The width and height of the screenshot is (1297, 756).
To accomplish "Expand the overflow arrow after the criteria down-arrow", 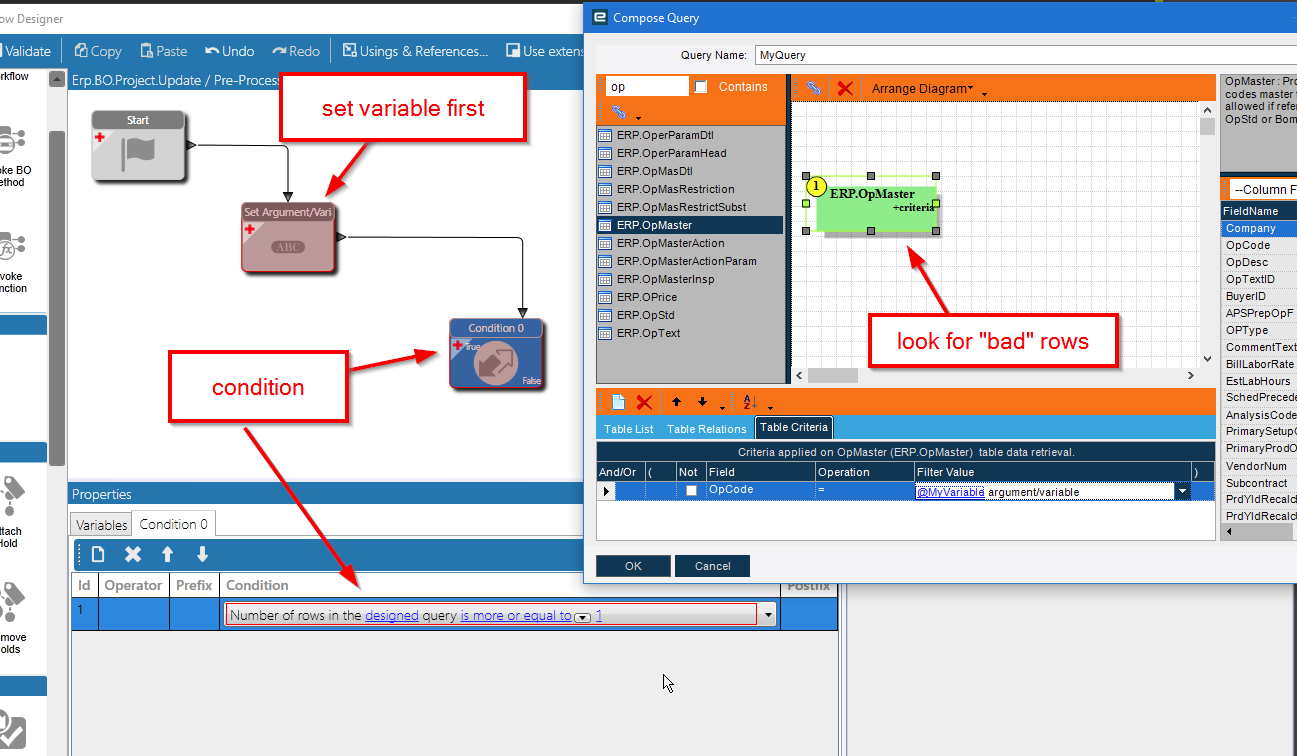I will click(722, 408).
